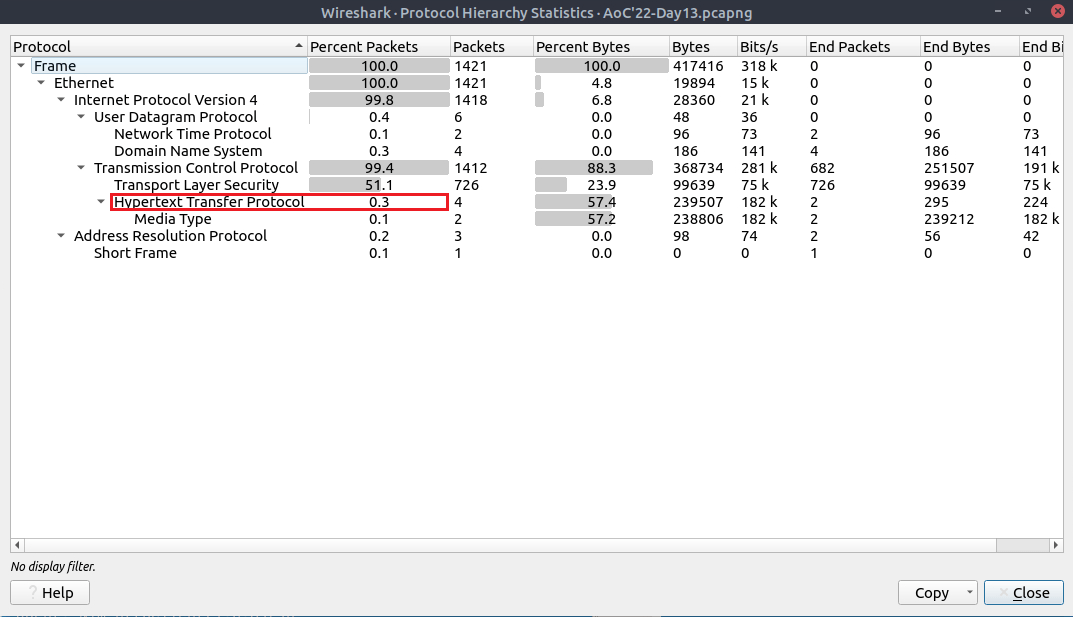The width and height of the screenshot is (1073, 618).
Task: Sort by the End Bytes column header
Action: [969, 47]
